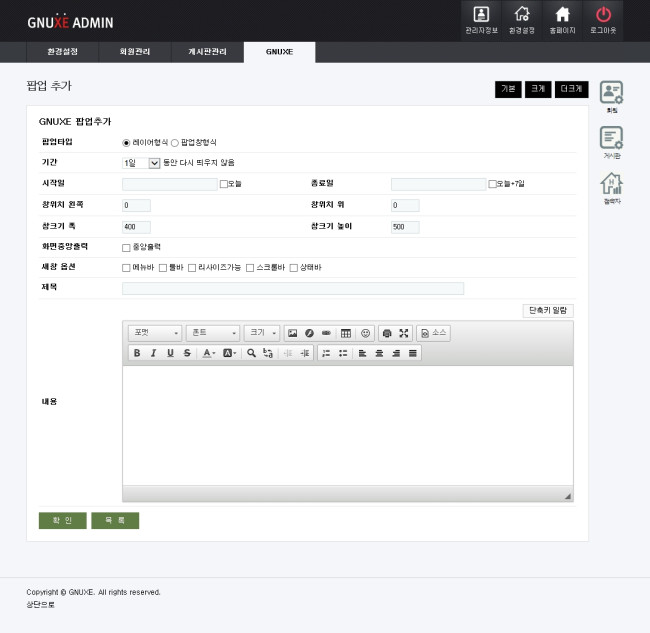The width and height of the screenshot is (650, 633).
Task: Open the text color picker
Action: [207, 353]
